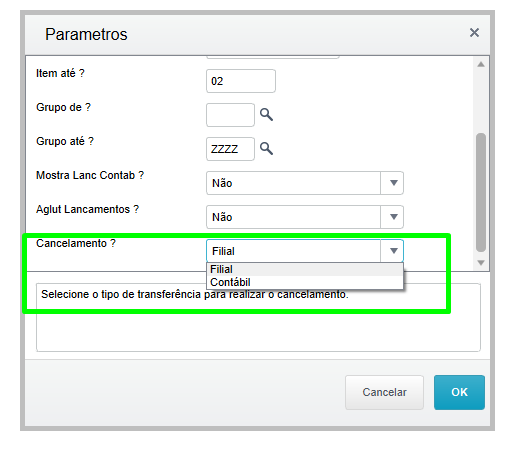Expand the Mostra Lanc Contab dropdown arrow
This screenshot has height=465, width=530.
coord(392,183)
